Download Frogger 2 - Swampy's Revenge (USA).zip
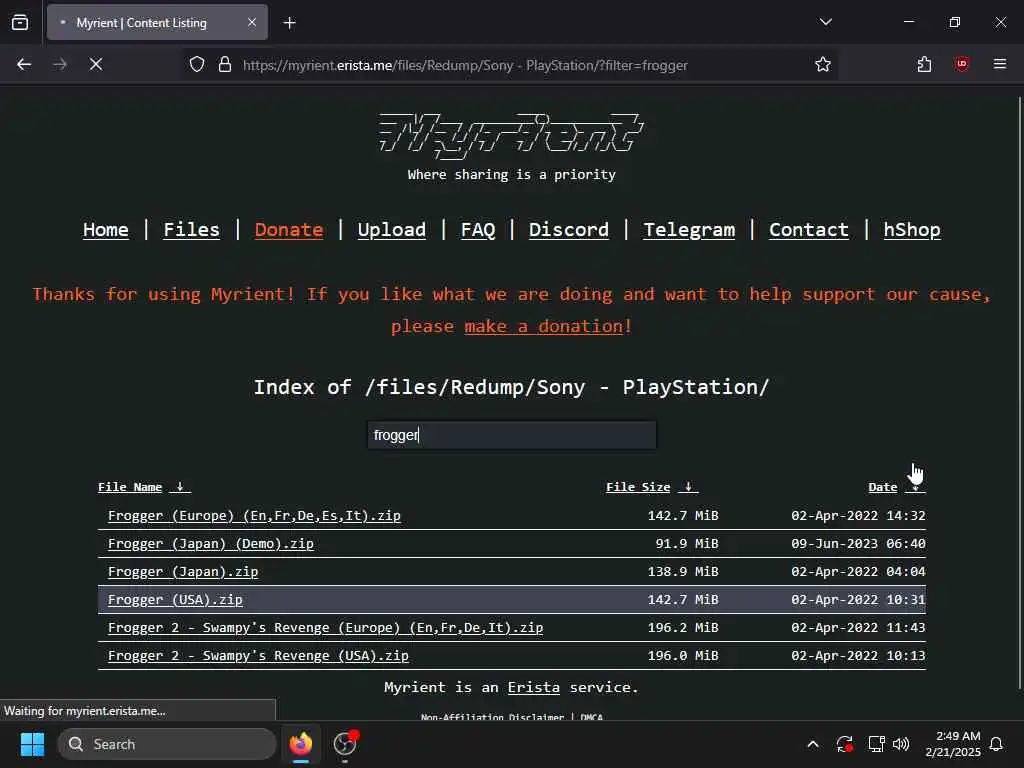 tap(258, 656)
